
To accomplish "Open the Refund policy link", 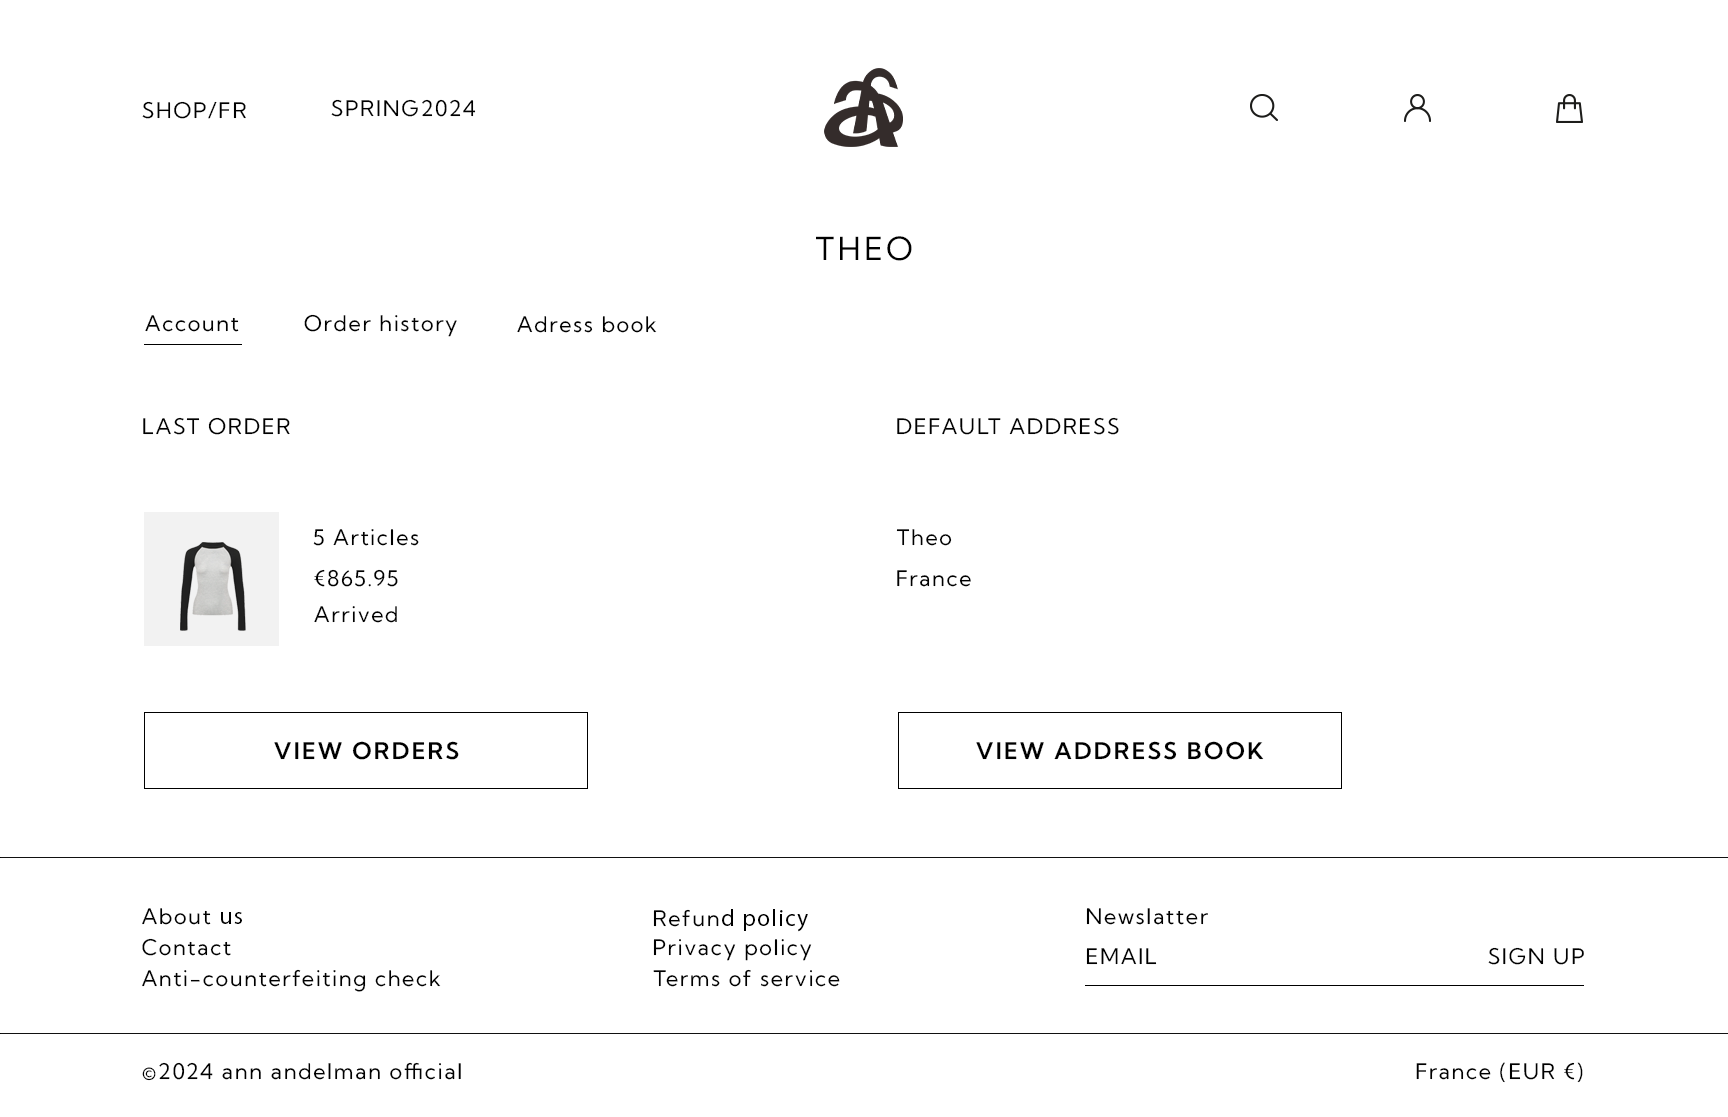I will coord(730,918).
